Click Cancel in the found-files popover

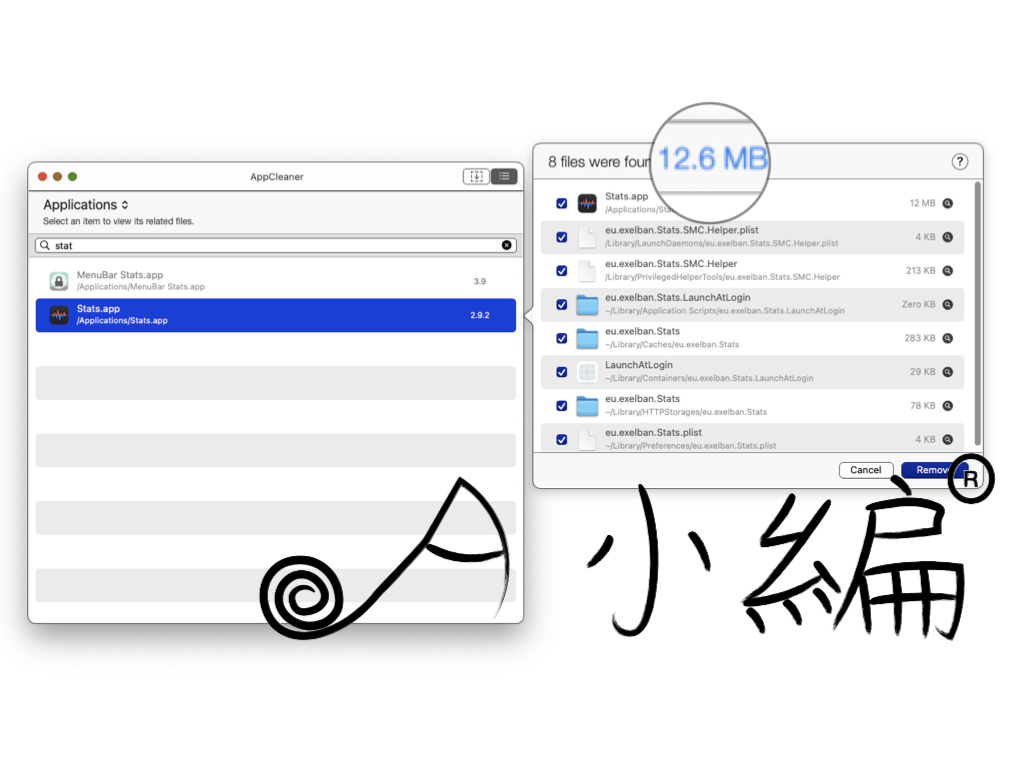click(866, 470)
